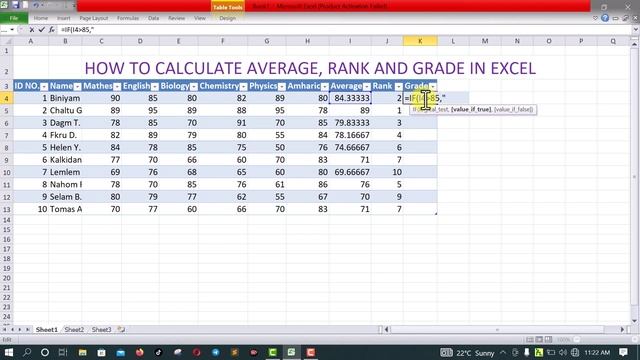Click cell with average 84.33333
The width and height of the screenshot is (640, 360).
(x=350, y=98)
